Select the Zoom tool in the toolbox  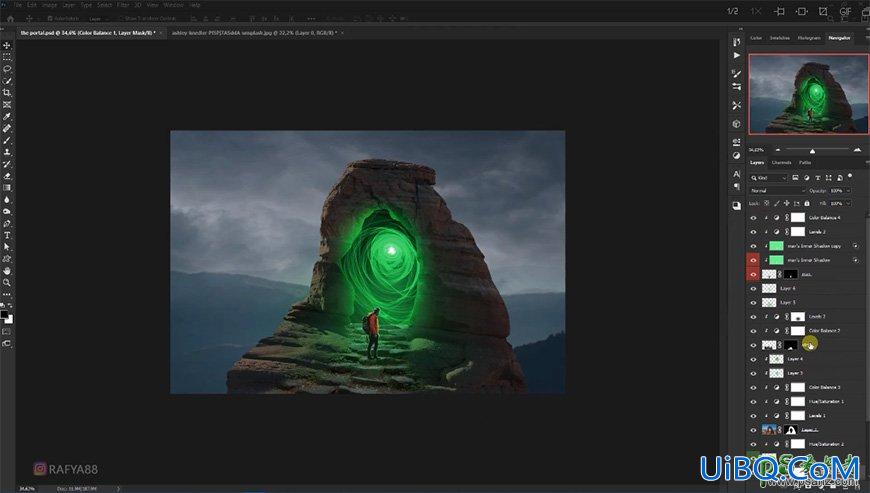7,282
